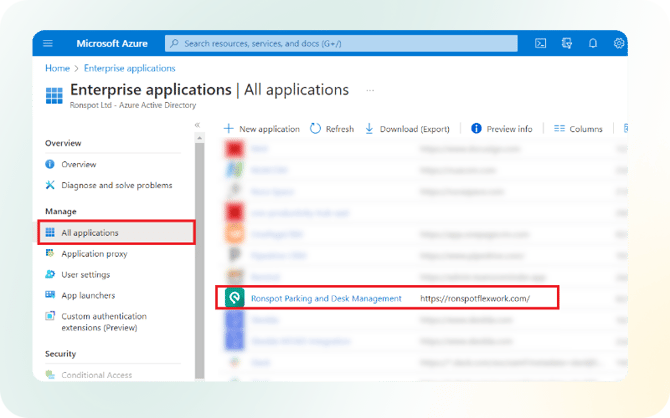Refresh the applications list
The height and width of the screenshot is (418, 670).
click(x=332, y=129)
